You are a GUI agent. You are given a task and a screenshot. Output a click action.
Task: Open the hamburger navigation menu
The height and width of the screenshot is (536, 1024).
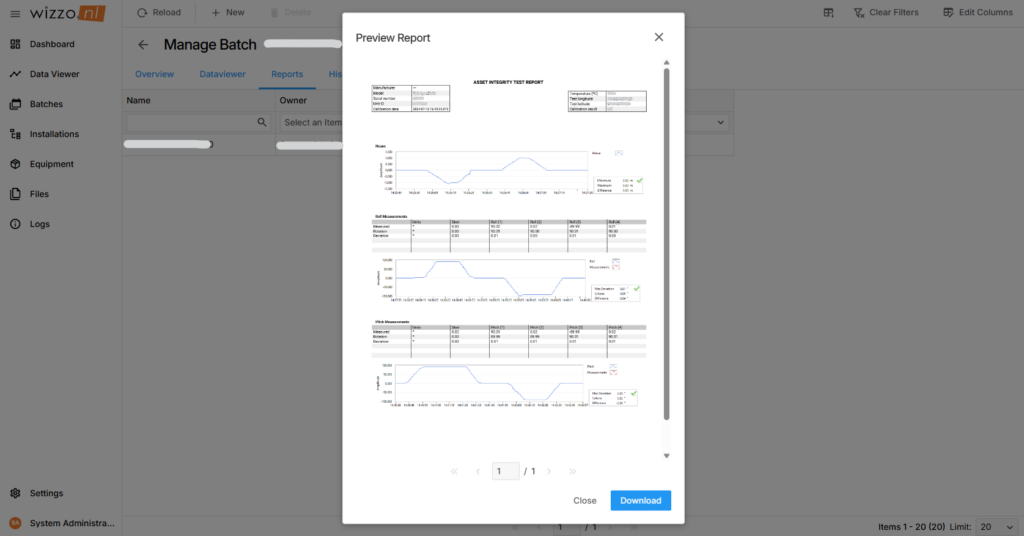click(15, 13)
